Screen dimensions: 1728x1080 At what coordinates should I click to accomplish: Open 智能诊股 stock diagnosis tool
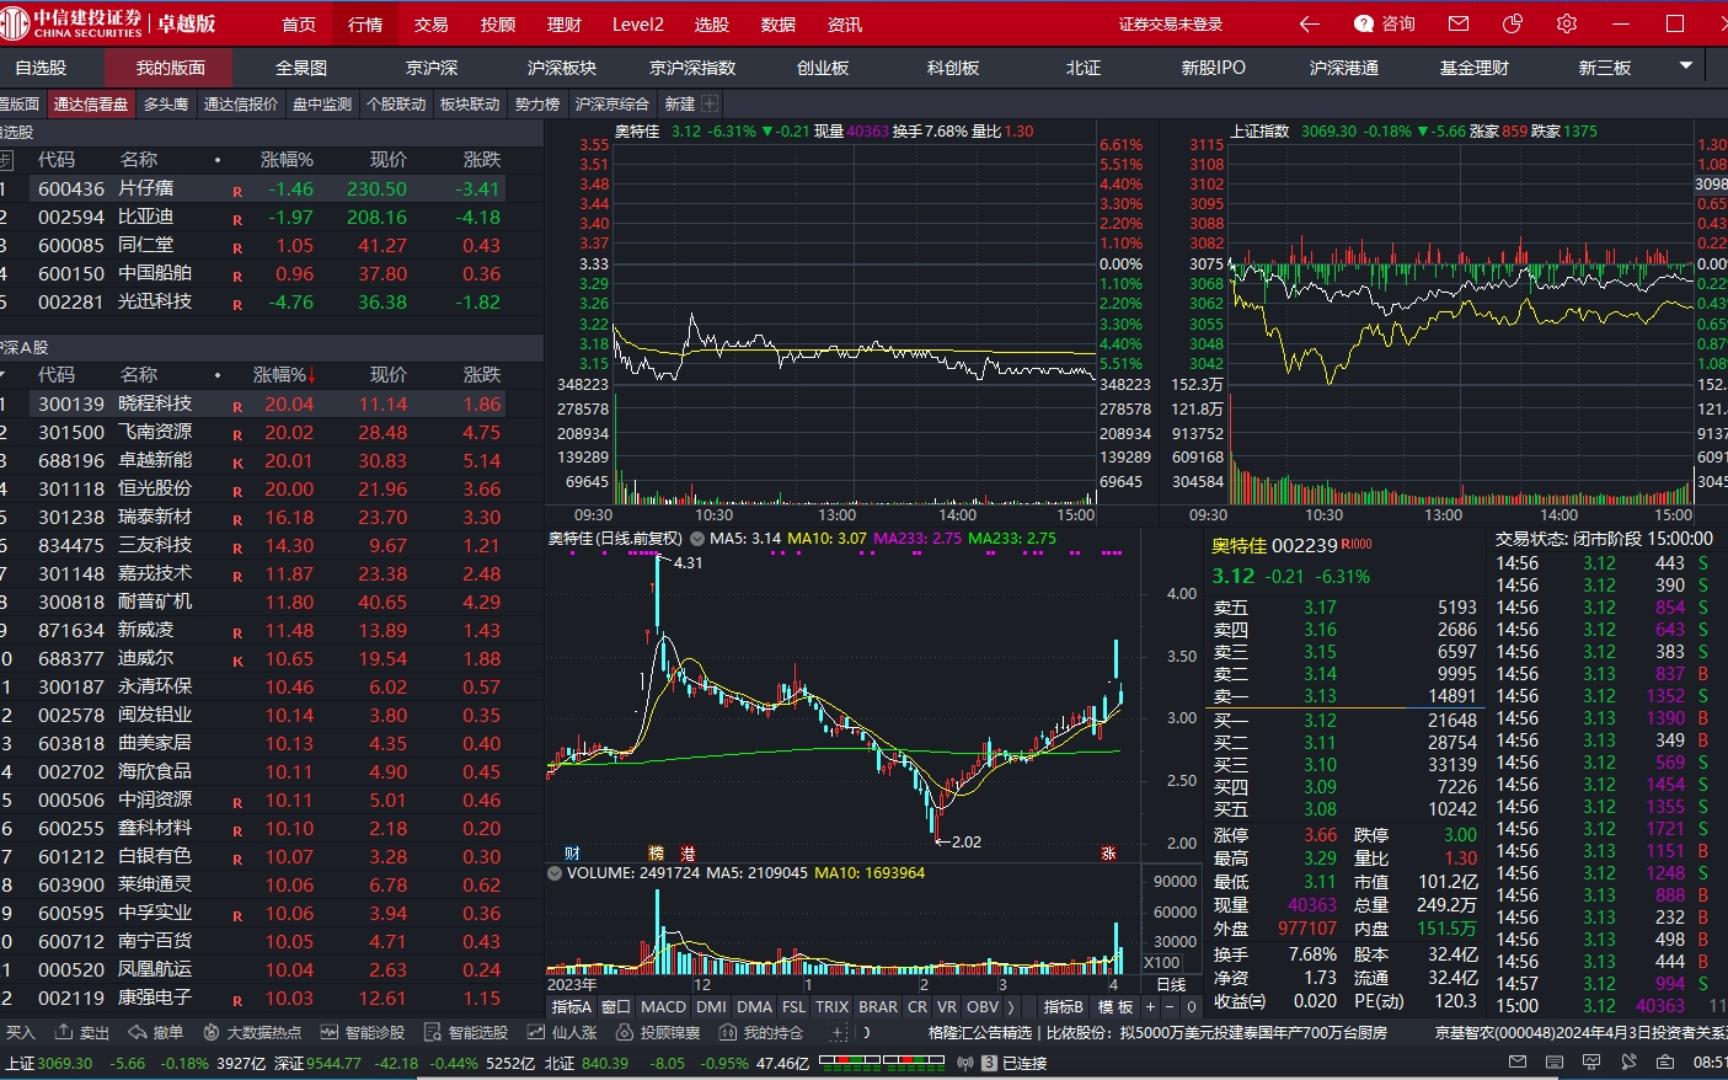click(x=363, y=1032)
